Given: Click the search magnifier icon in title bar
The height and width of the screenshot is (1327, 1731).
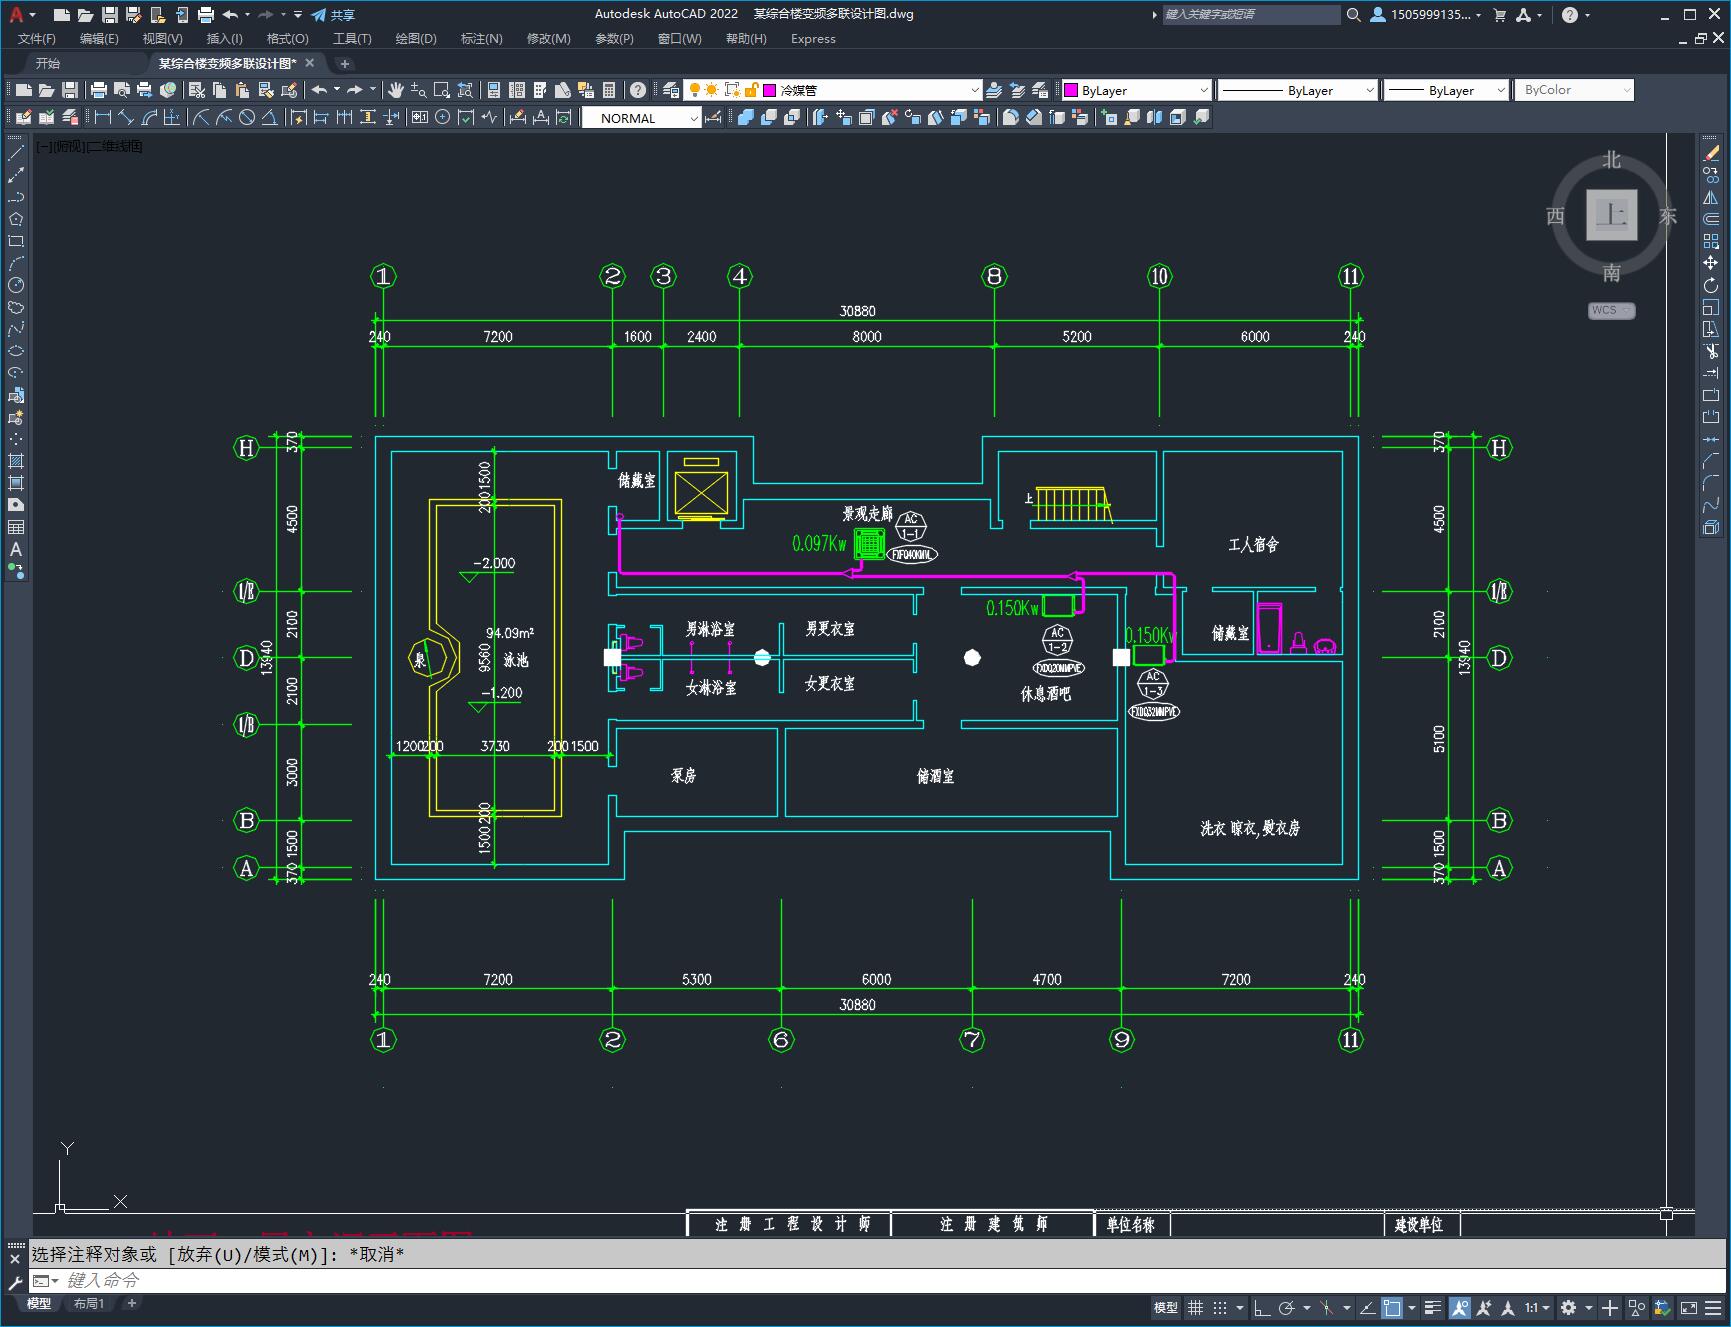Looking at the screenshot, I should 1354,15.
